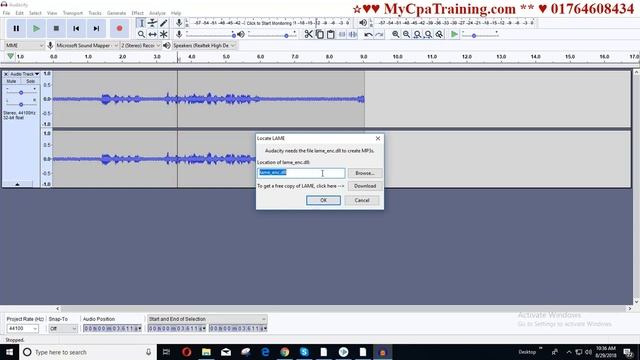Open the Effect menu
The width and height of the screenshot is (640, 360).
click(138, 13)
